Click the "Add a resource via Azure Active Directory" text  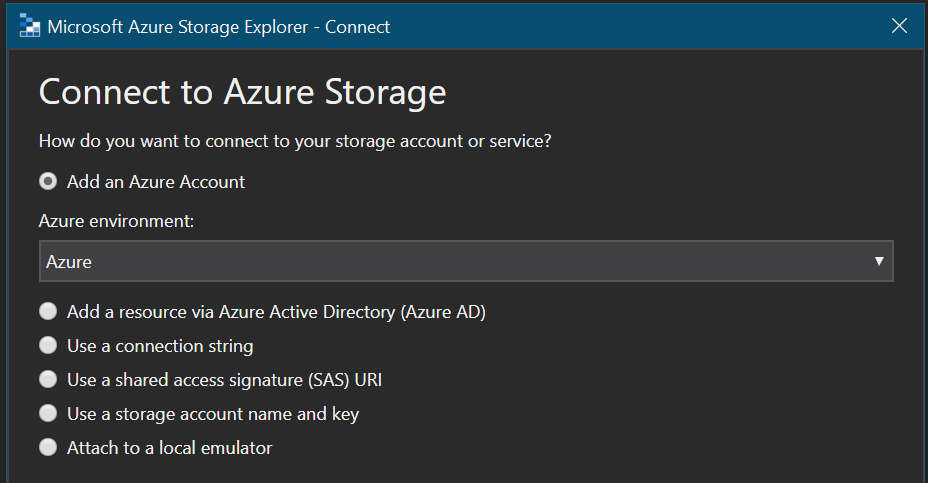tap(276, 312)
